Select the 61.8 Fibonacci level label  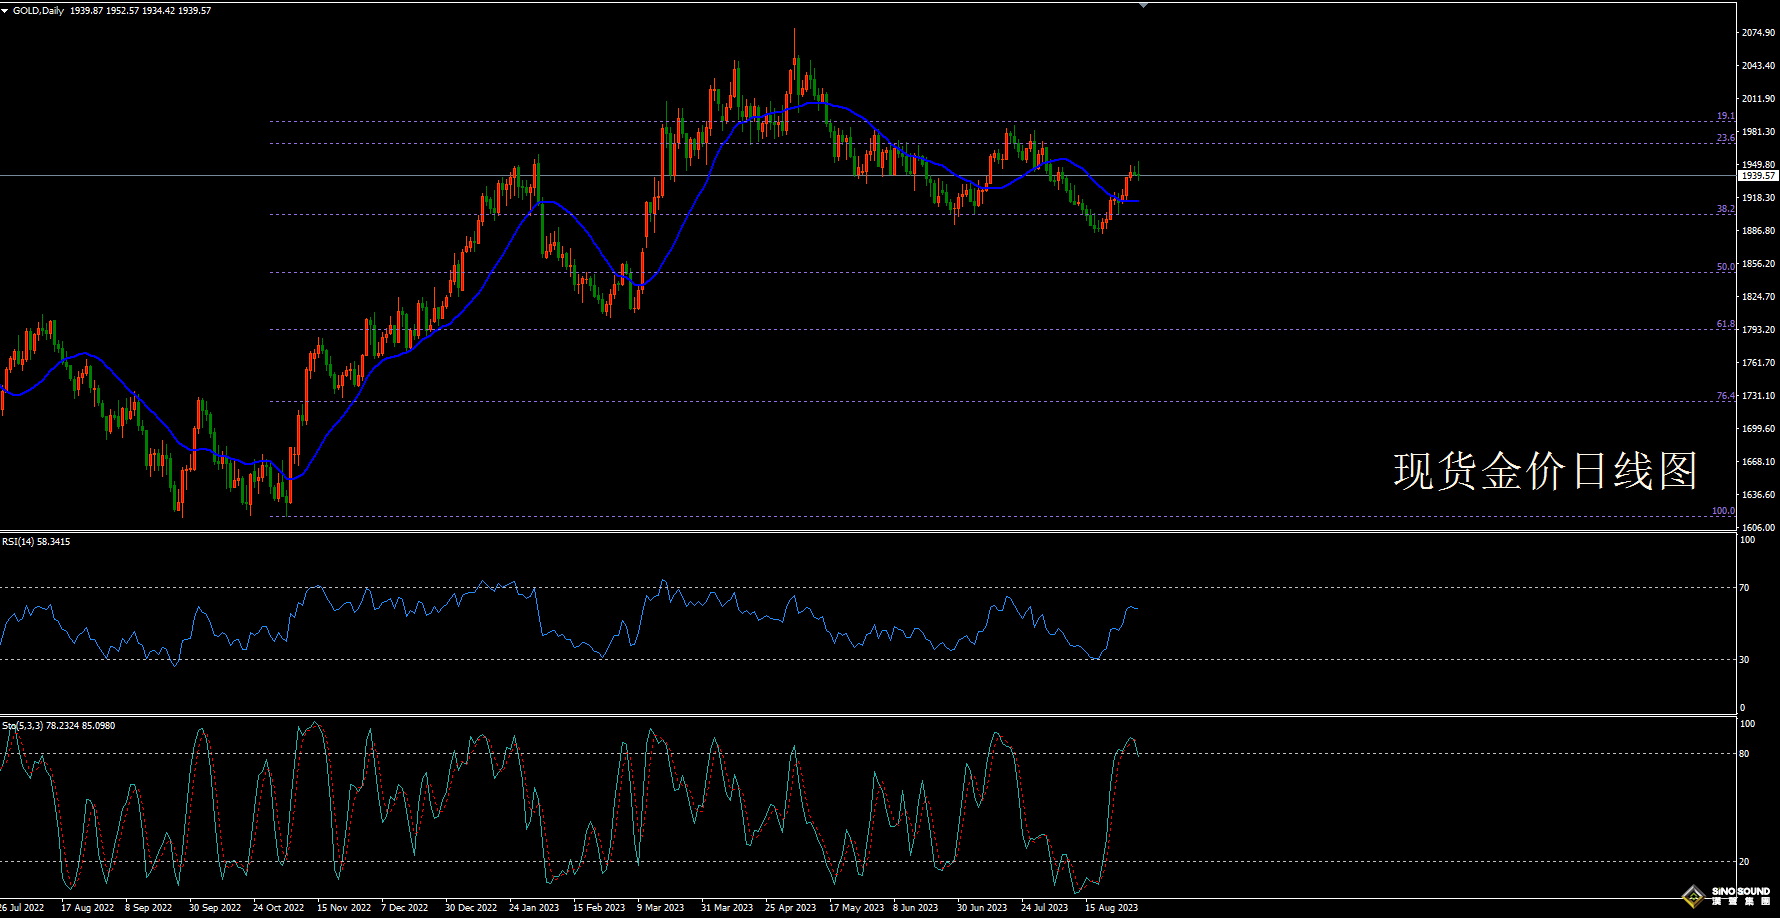click(1725, 324)
